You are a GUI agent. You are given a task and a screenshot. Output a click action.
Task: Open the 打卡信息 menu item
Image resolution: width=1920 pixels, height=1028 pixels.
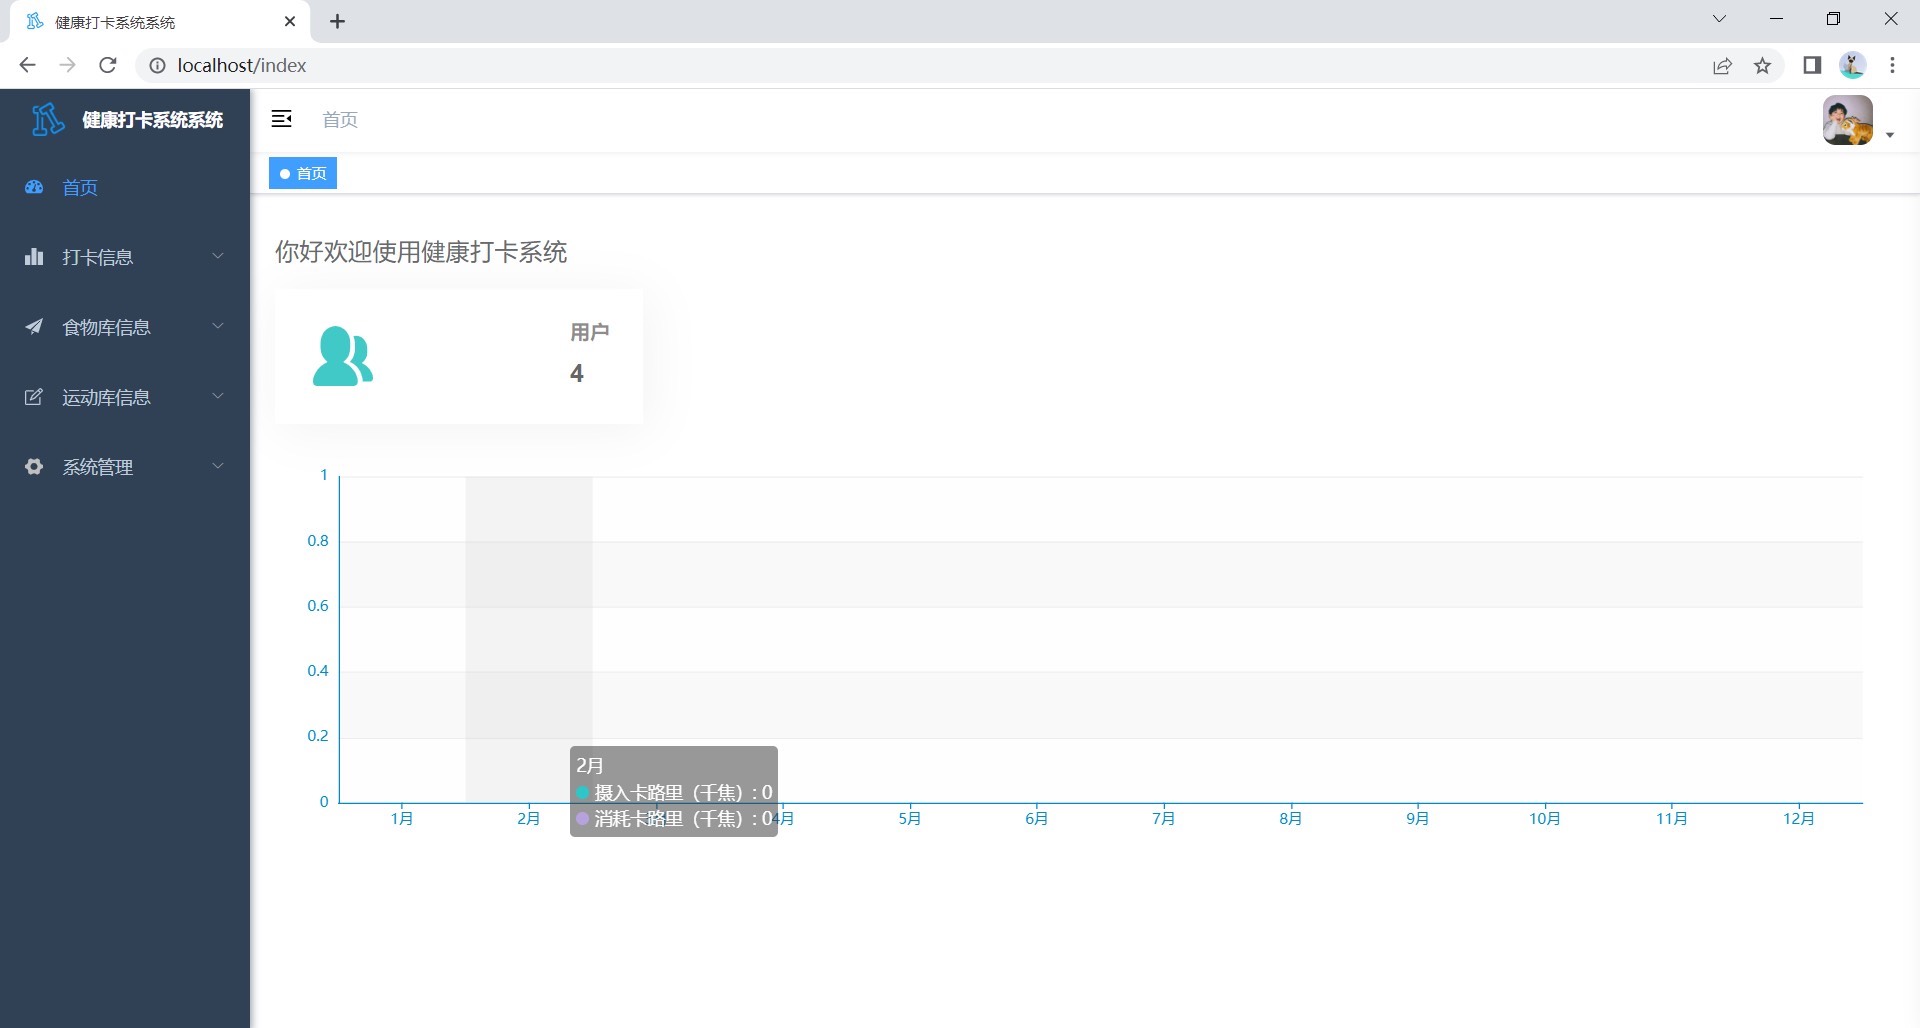[x=125, y=257]
